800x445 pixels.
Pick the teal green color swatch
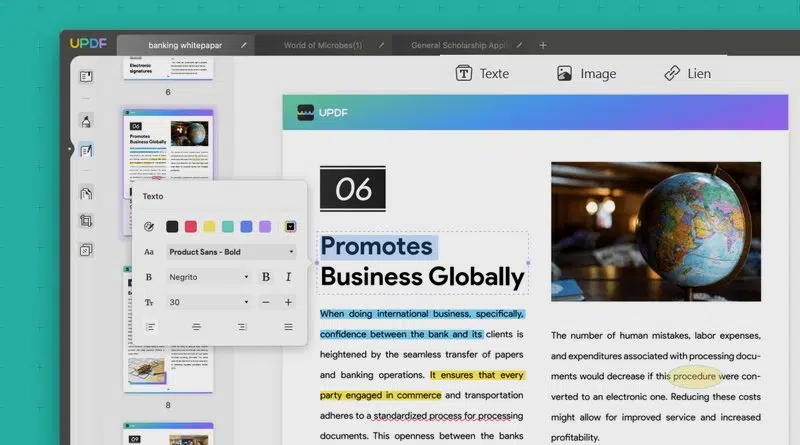tap(228, 227)
